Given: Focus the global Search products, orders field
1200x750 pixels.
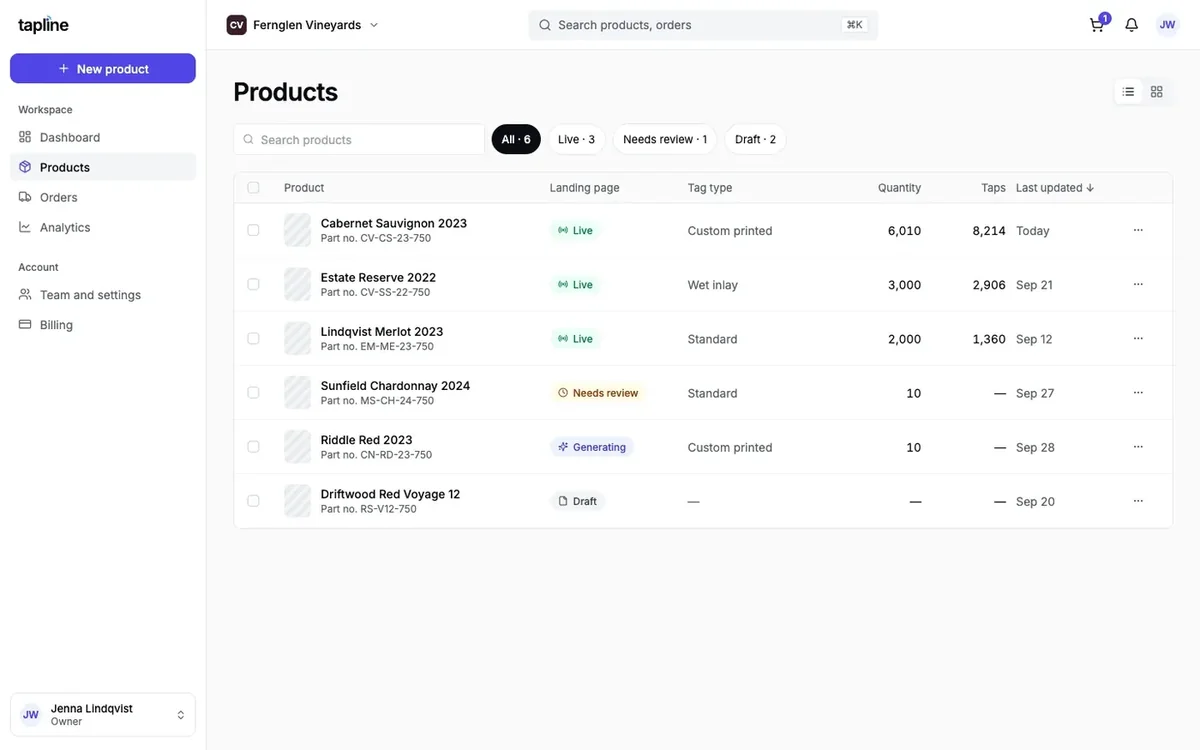Looking at the screenshot, I should [x=703, y=25].
